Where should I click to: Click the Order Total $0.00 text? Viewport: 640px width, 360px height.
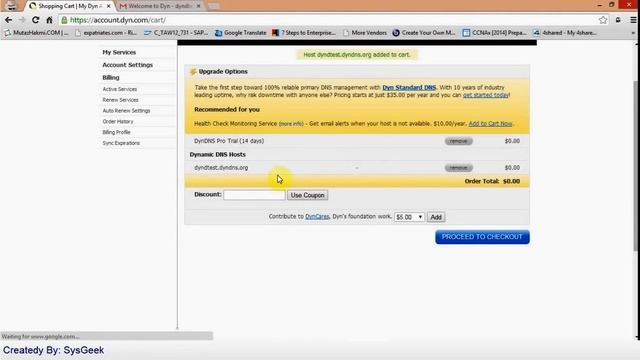coord(492,181)
